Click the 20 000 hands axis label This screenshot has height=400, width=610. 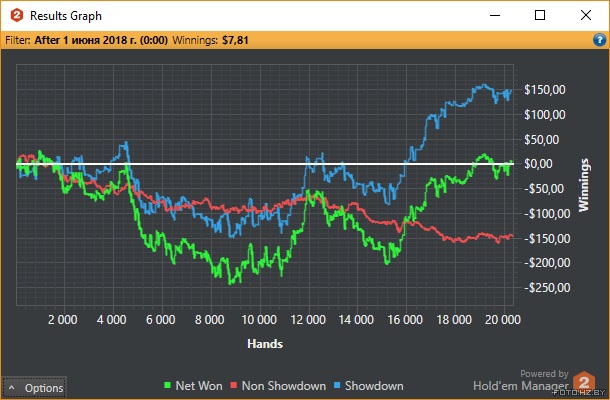(502, 320)
